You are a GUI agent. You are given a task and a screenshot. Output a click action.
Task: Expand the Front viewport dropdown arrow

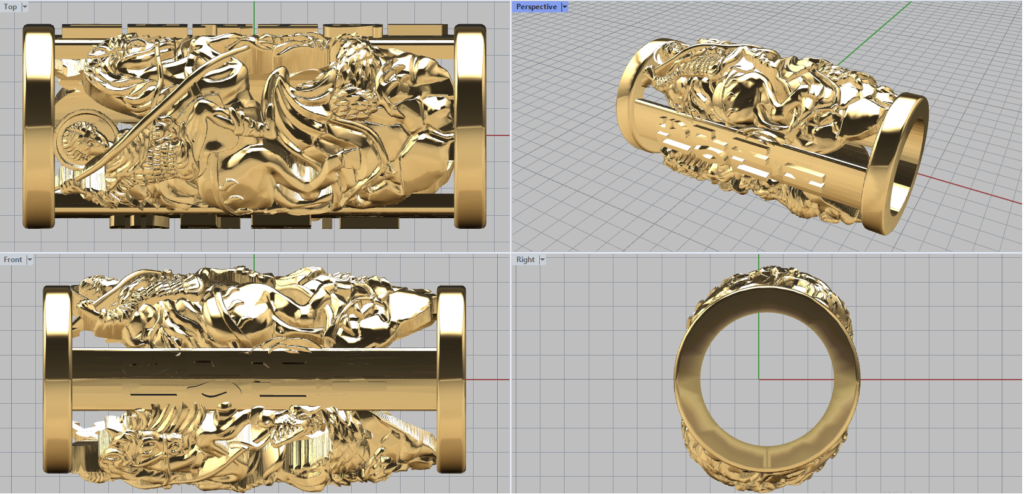click(x=30, y=259)
